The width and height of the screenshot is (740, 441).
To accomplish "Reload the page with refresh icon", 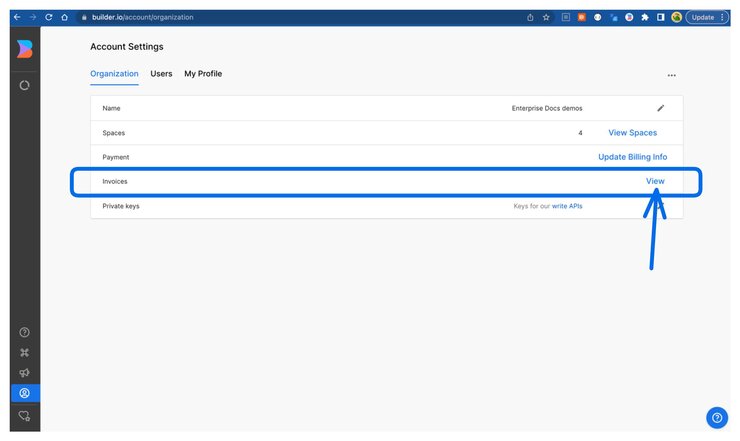I will [49, 17].
